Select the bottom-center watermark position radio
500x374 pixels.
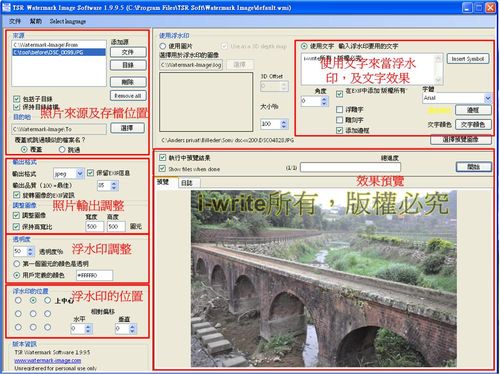point(33,327)
